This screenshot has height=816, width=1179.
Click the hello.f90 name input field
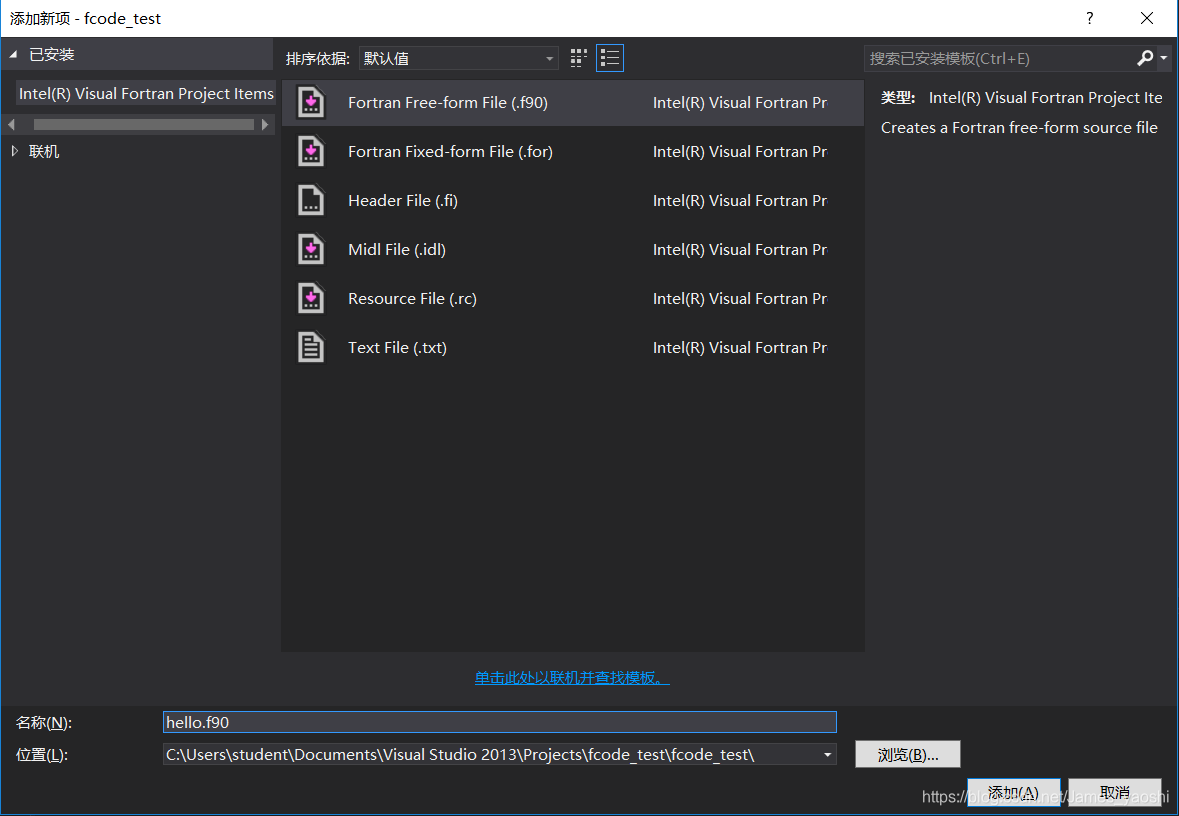(499, 722)
